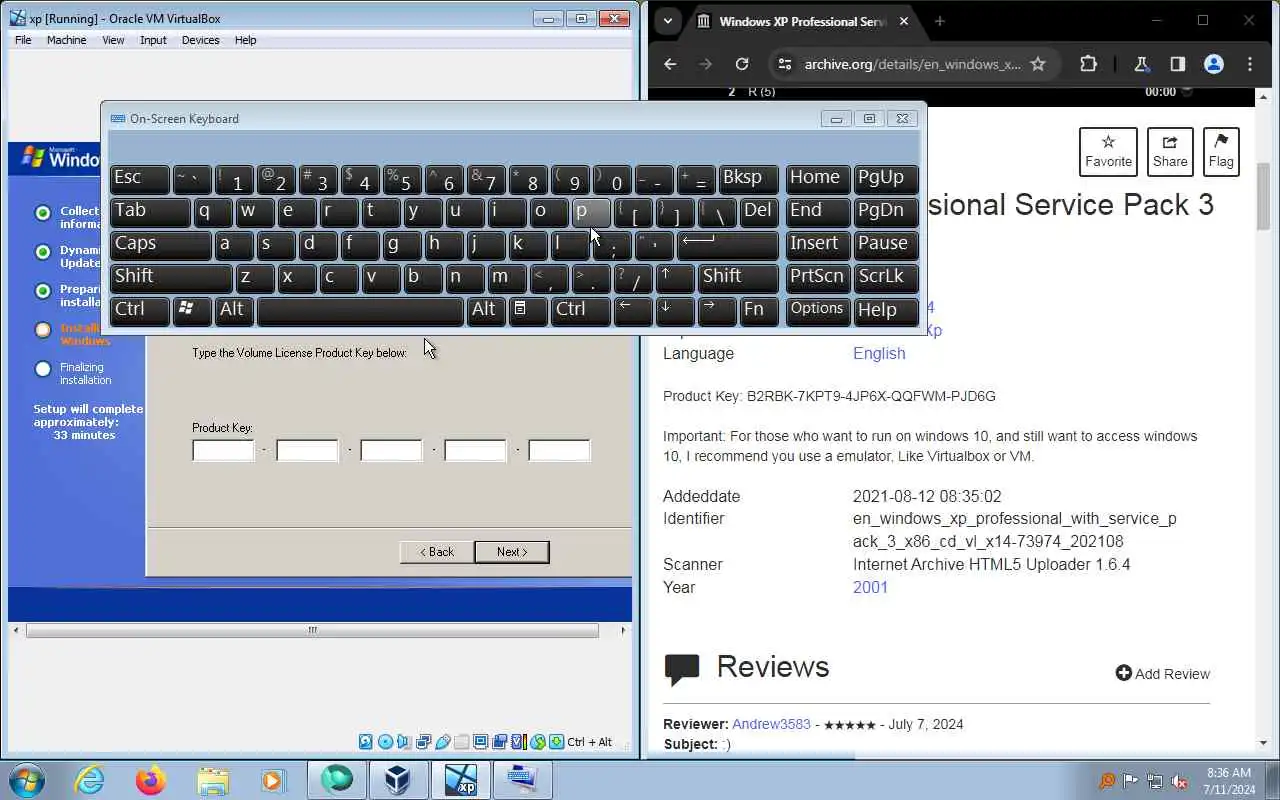Click the Windows logo key on the On-Screen Keyboard

tap(192, 310)
